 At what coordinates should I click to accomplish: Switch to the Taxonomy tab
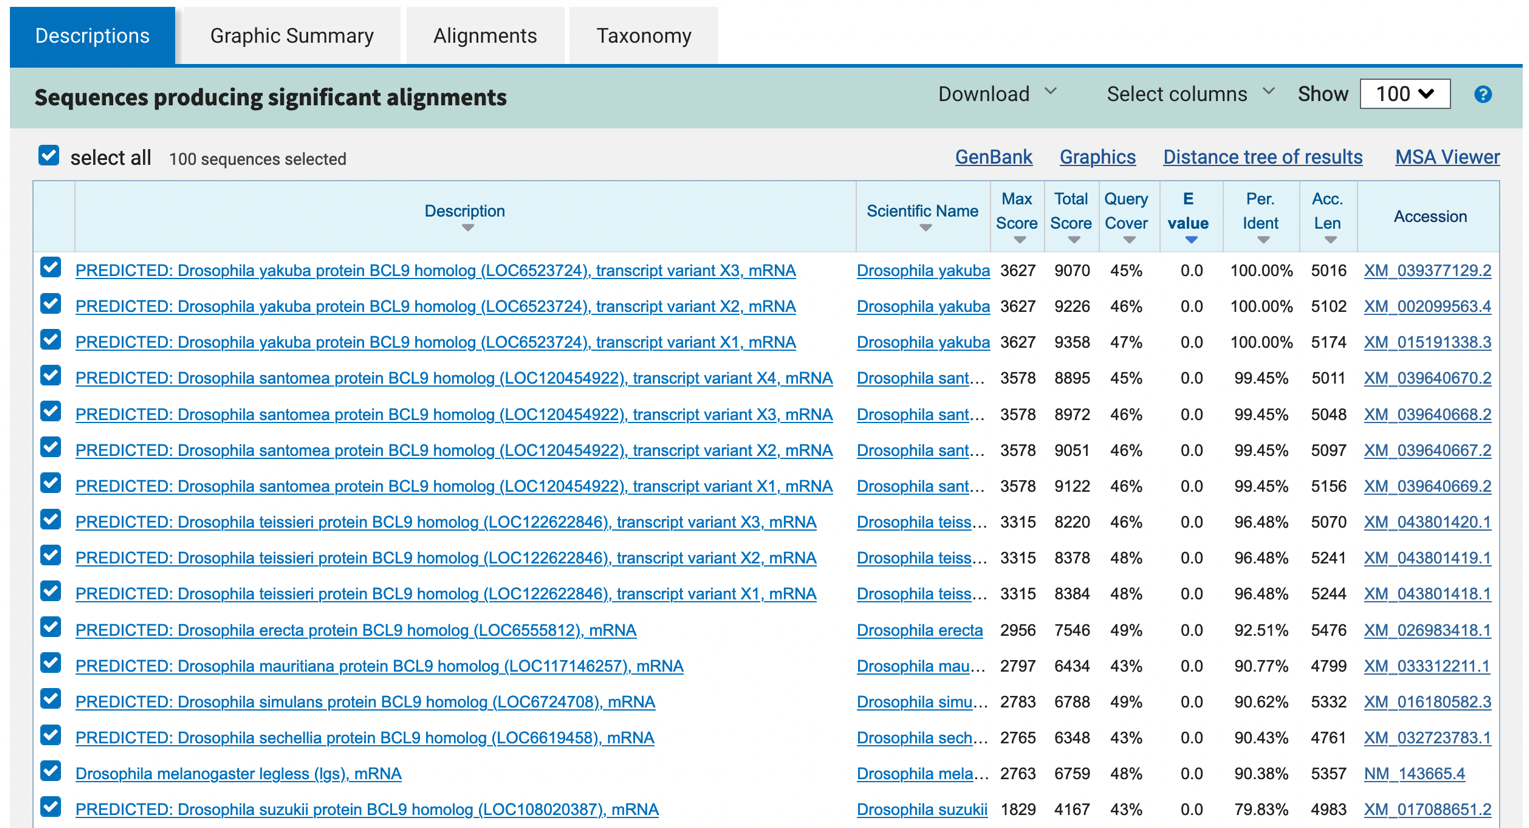[x=644, y=36]
